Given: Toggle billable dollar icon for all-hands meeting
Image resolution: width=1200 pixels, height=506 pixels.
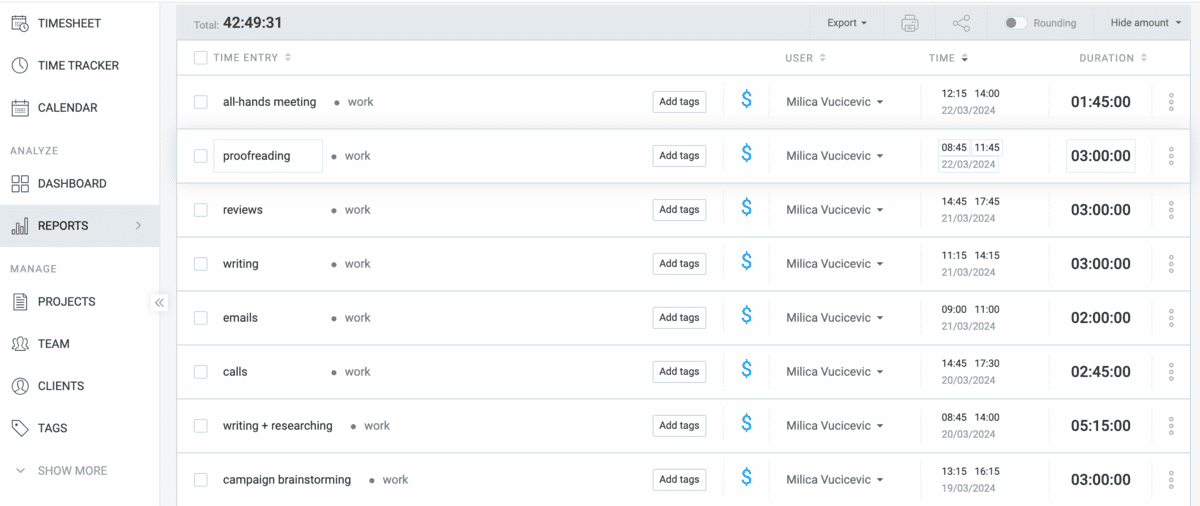Looking at the screenshot, I should point(746,101).
